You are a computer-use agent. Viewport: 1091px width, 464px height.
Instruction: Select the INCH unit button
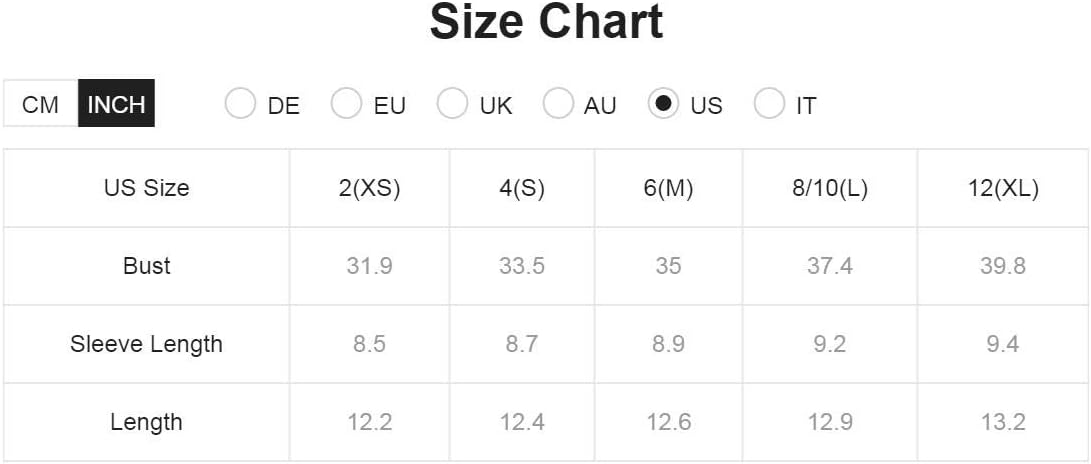click(116, 104)
